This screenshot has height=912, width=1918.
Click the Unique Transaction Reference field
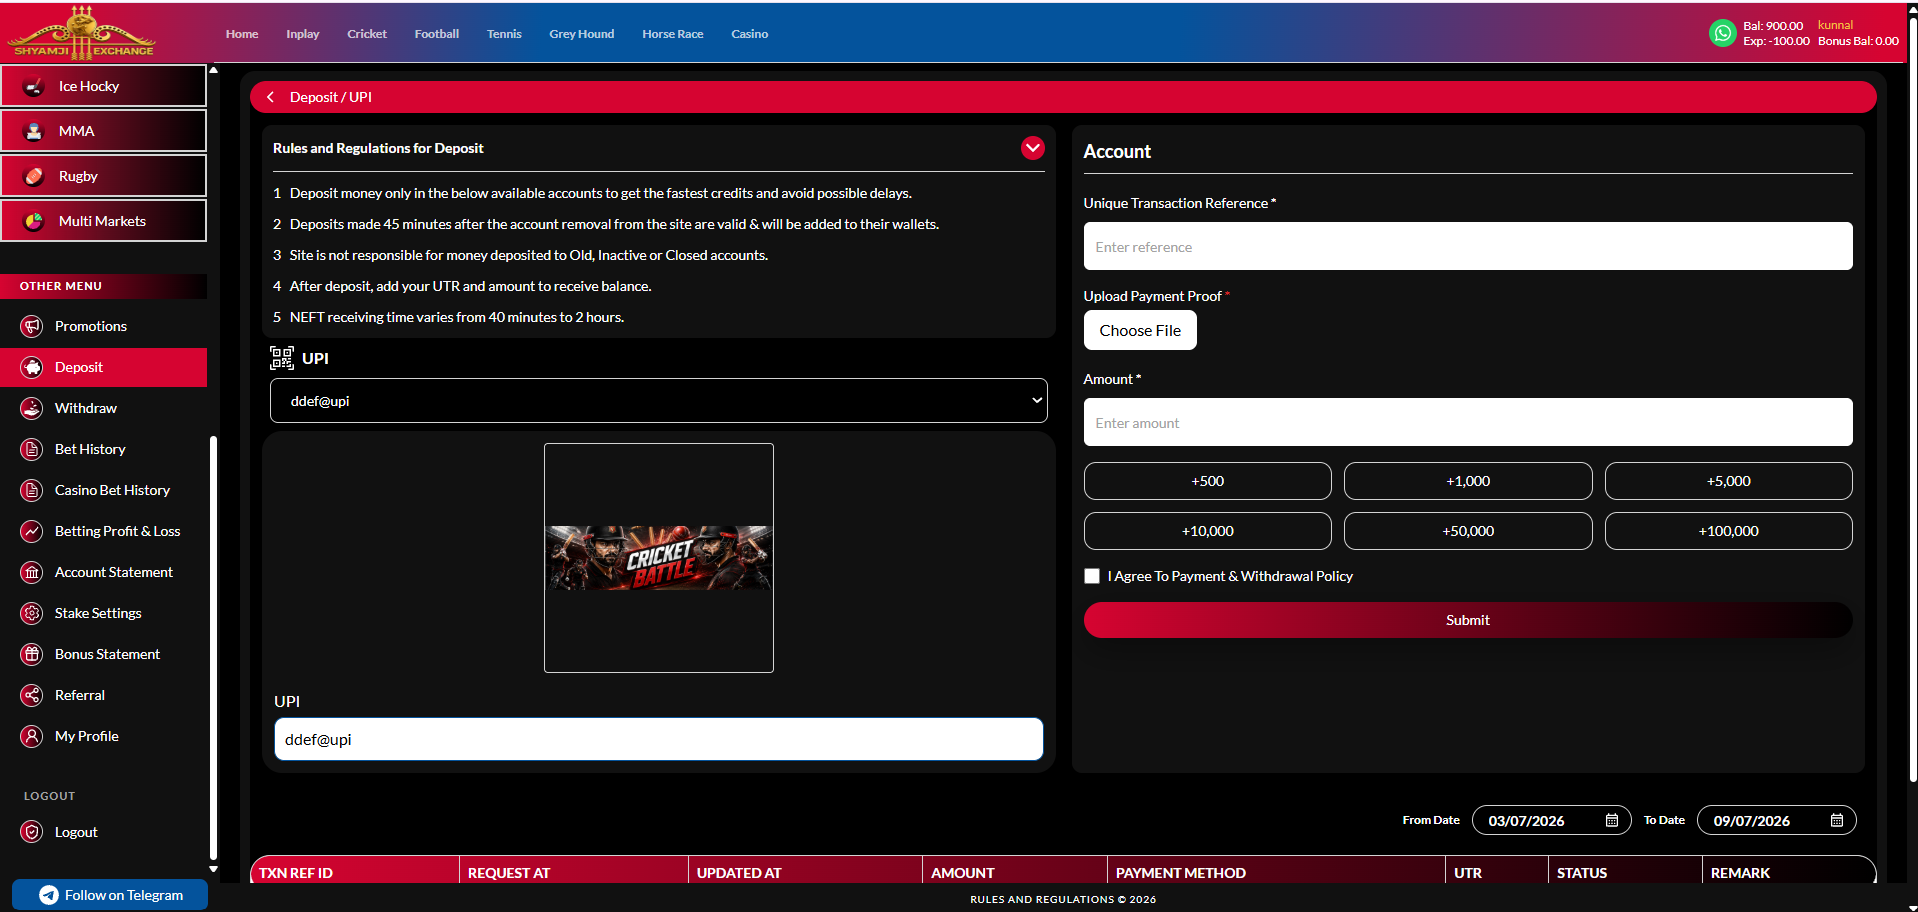coord(1467,246)
